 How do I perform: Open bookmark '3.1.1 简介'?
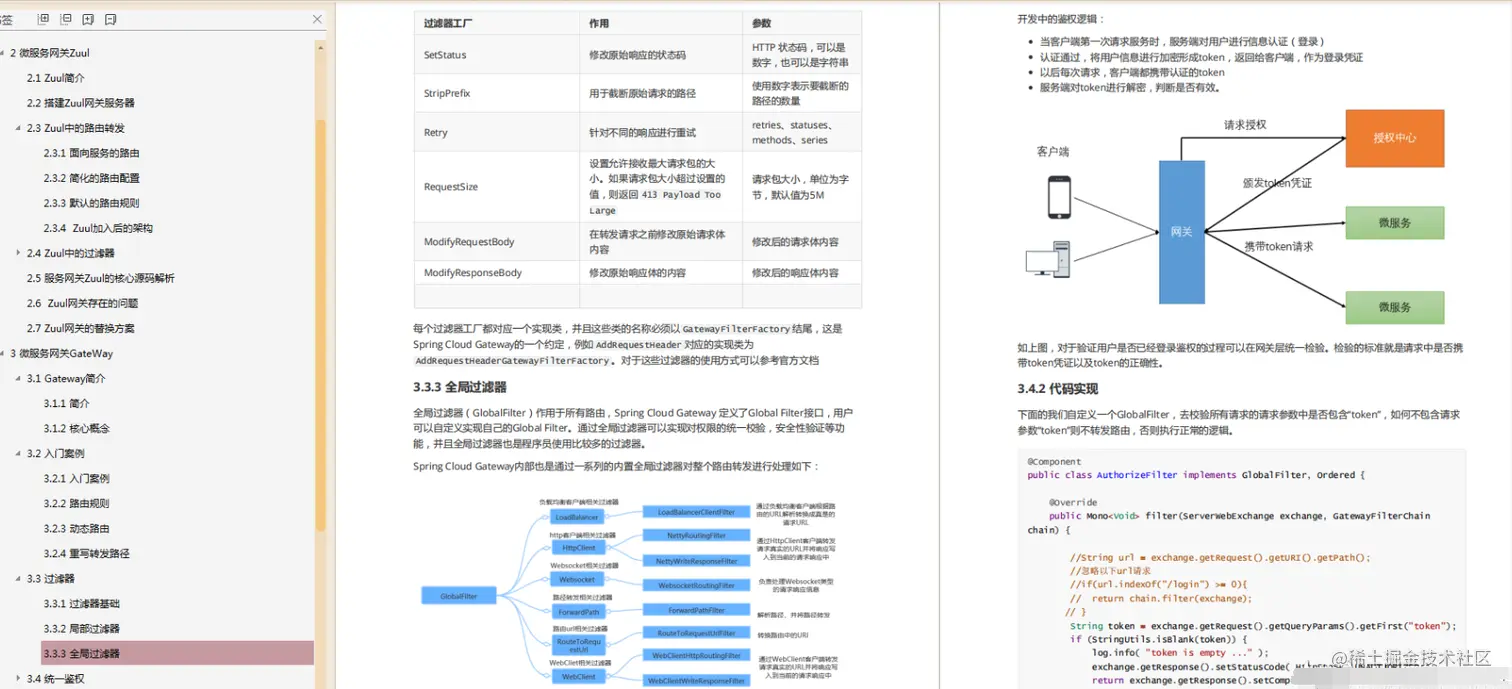click(x=67, y=403)
